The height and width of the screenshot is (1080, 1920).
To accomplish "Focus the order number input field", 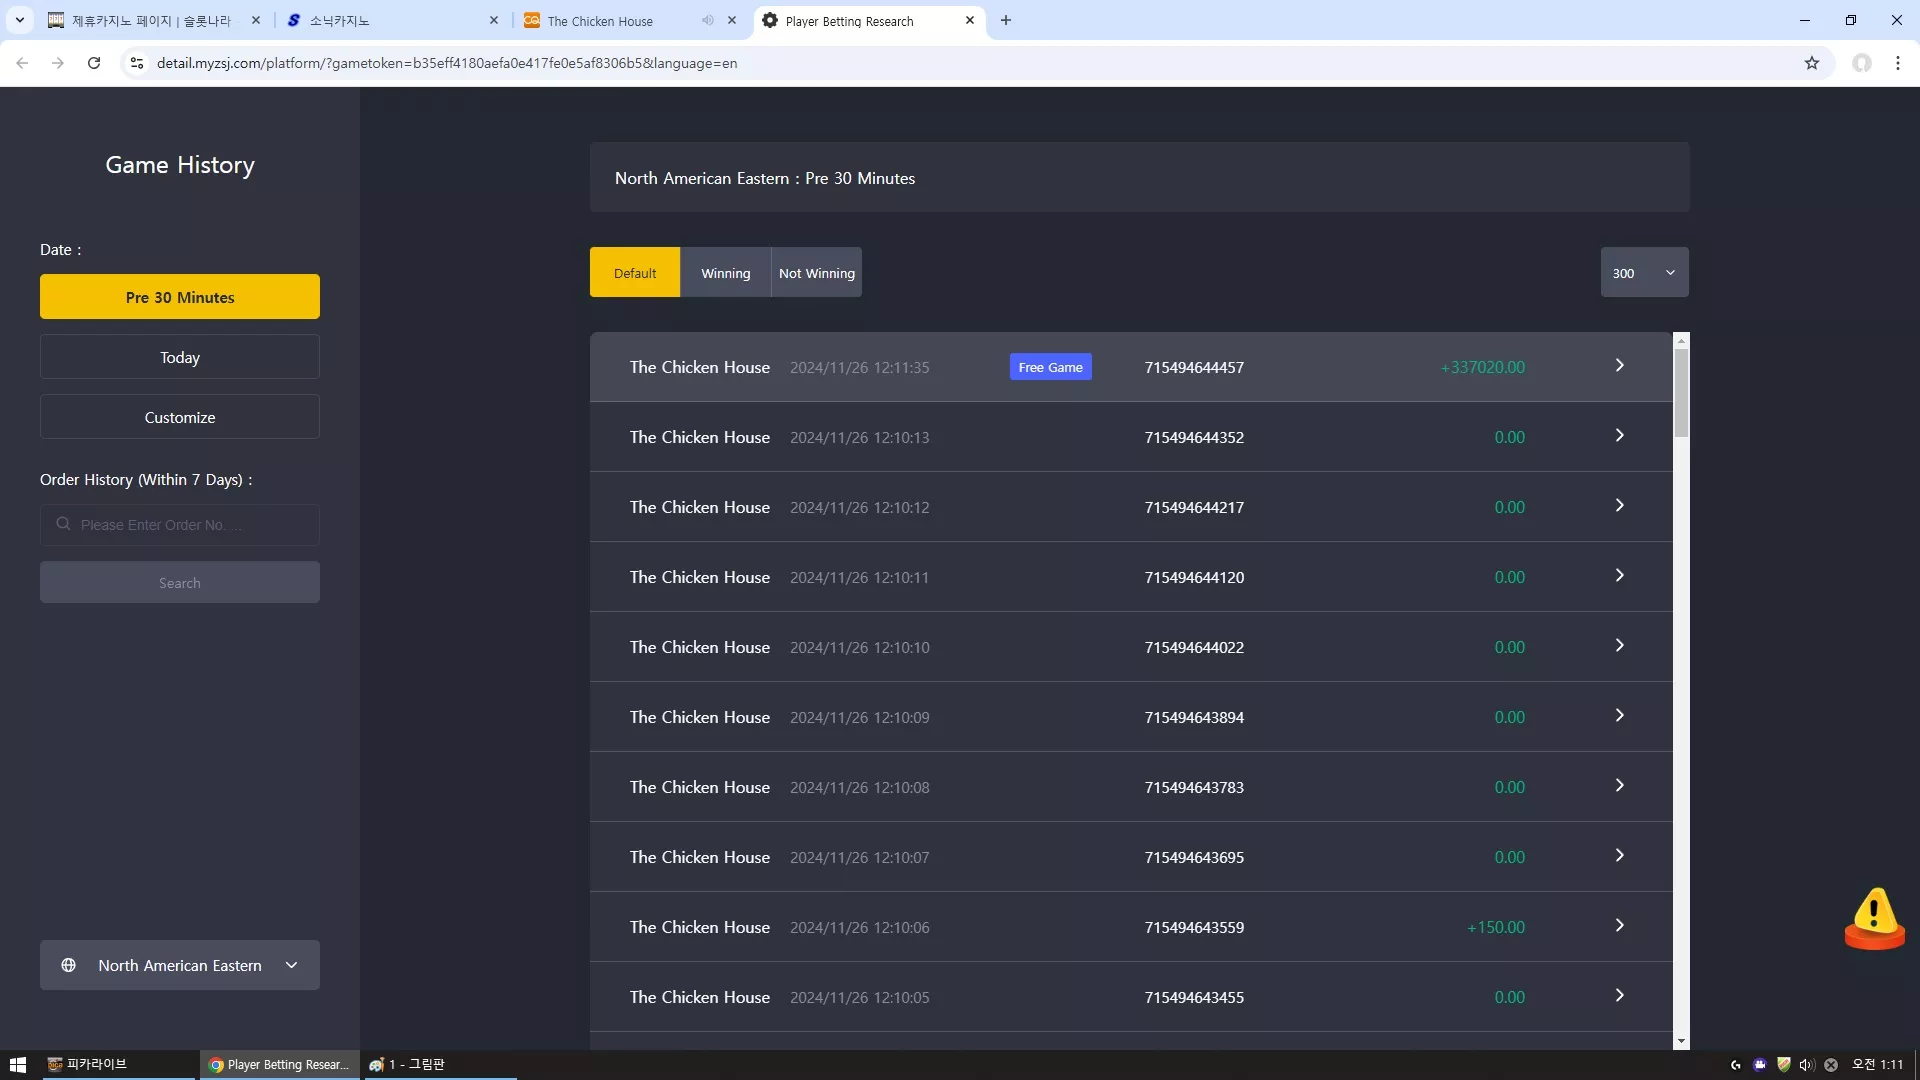I will (180, 525).
